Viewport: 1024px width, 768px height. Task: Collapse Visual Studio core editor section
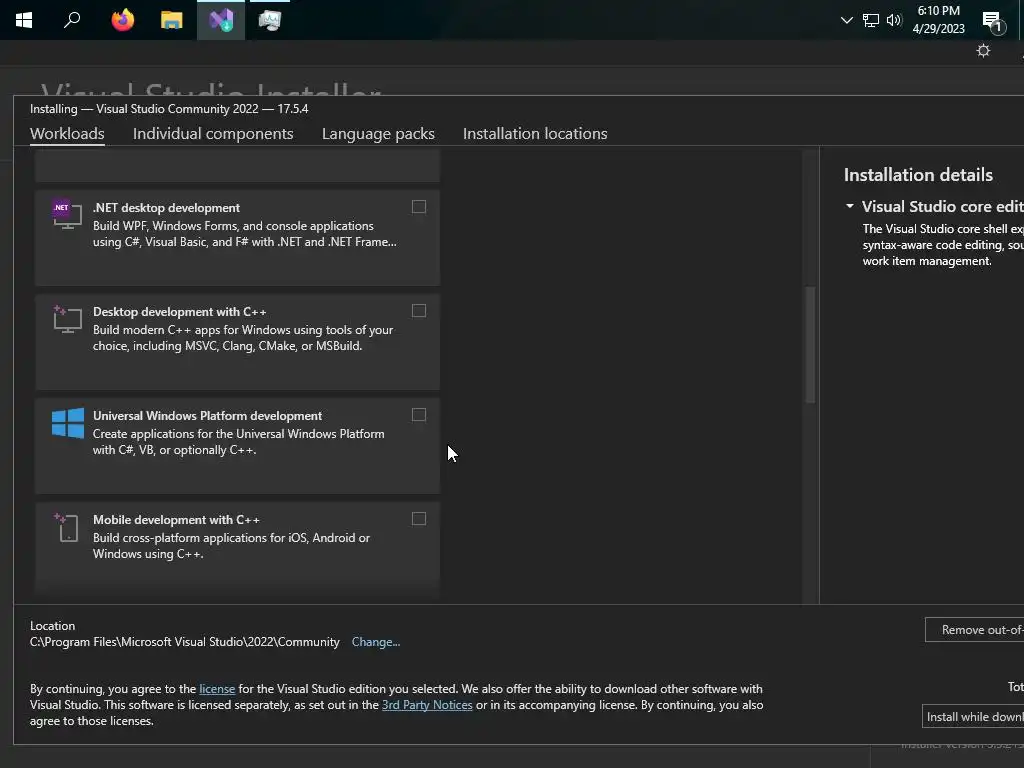pos(850,206)
